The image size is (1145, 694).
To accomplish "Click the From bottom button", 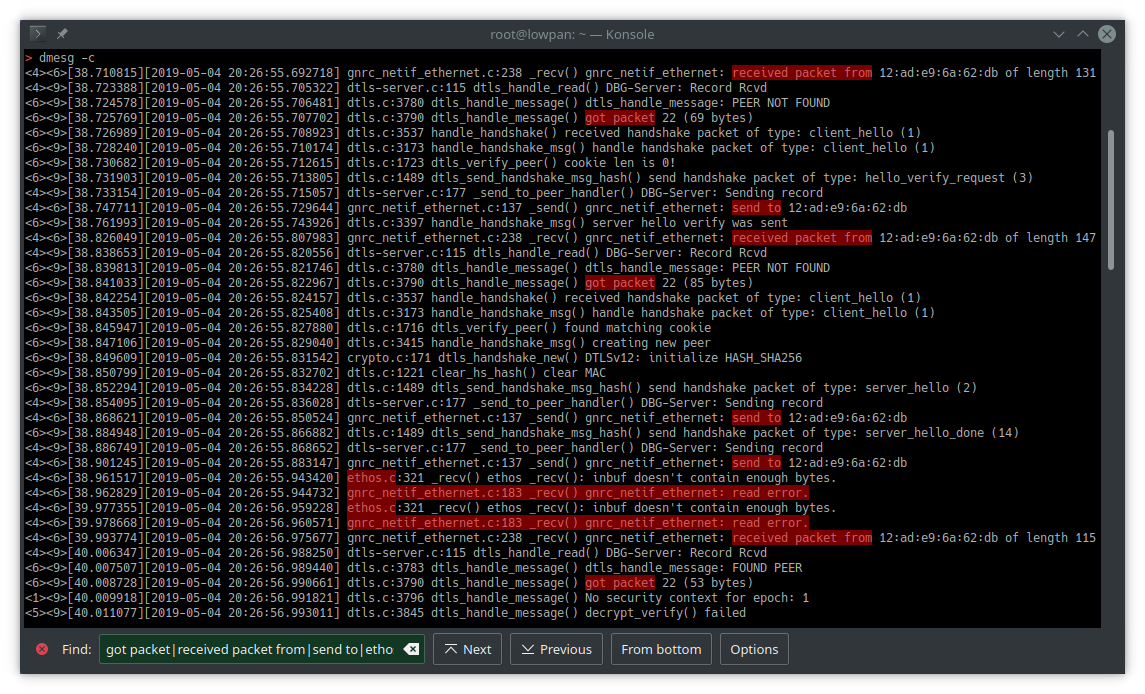I will [x=661, y=649].
